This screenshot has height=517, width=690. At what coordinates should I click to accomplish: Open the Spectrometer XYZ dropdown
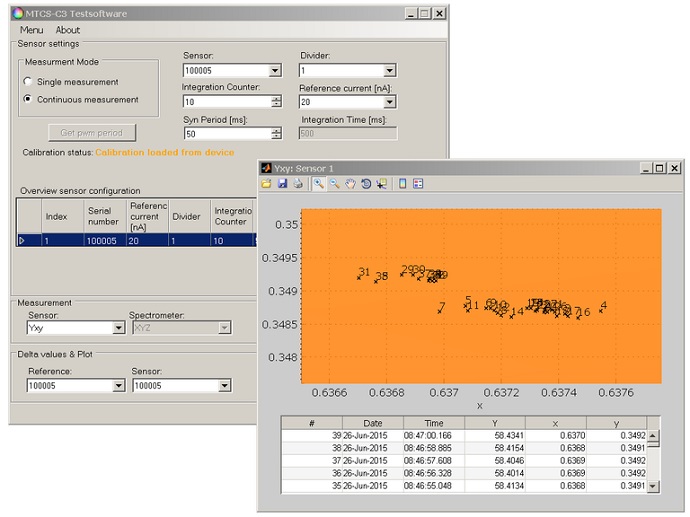pyautogui.click(x=224, y=328)
